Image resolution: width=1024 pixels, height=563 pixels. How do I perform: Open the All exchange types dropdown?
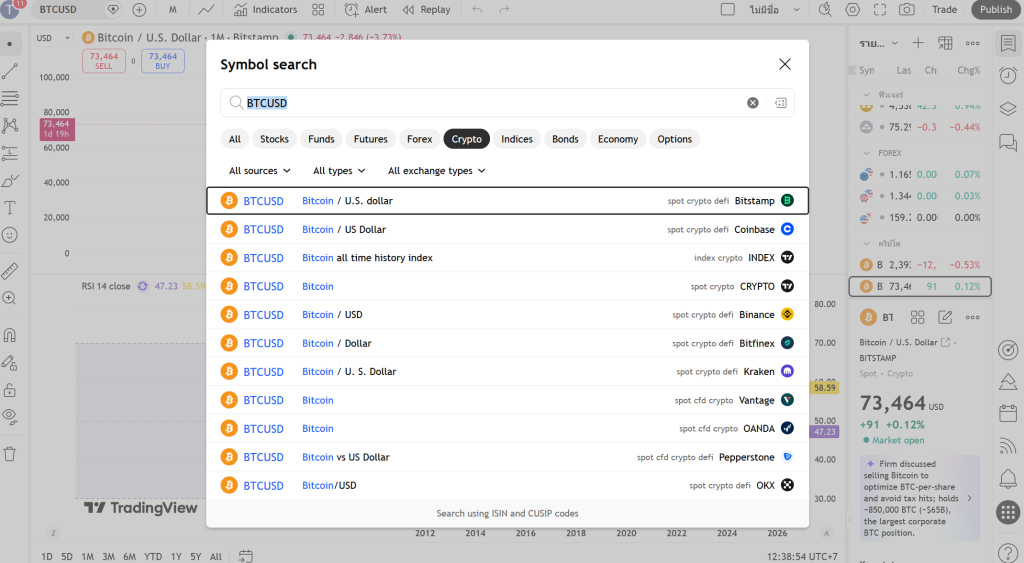click(x=436, y=170)
